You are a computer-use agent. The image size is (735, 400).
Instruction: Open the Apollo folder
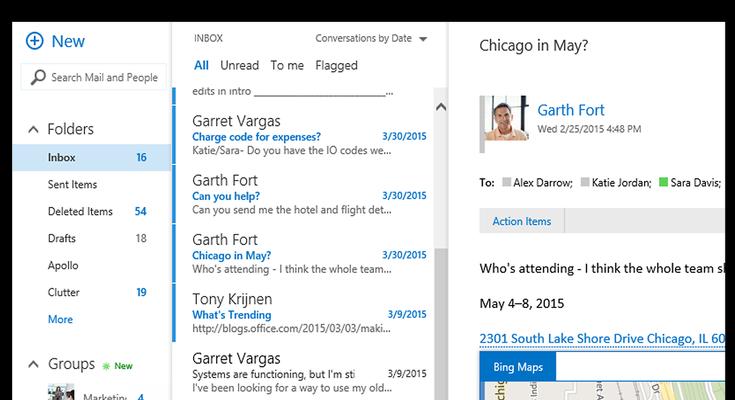pos(63,265)
